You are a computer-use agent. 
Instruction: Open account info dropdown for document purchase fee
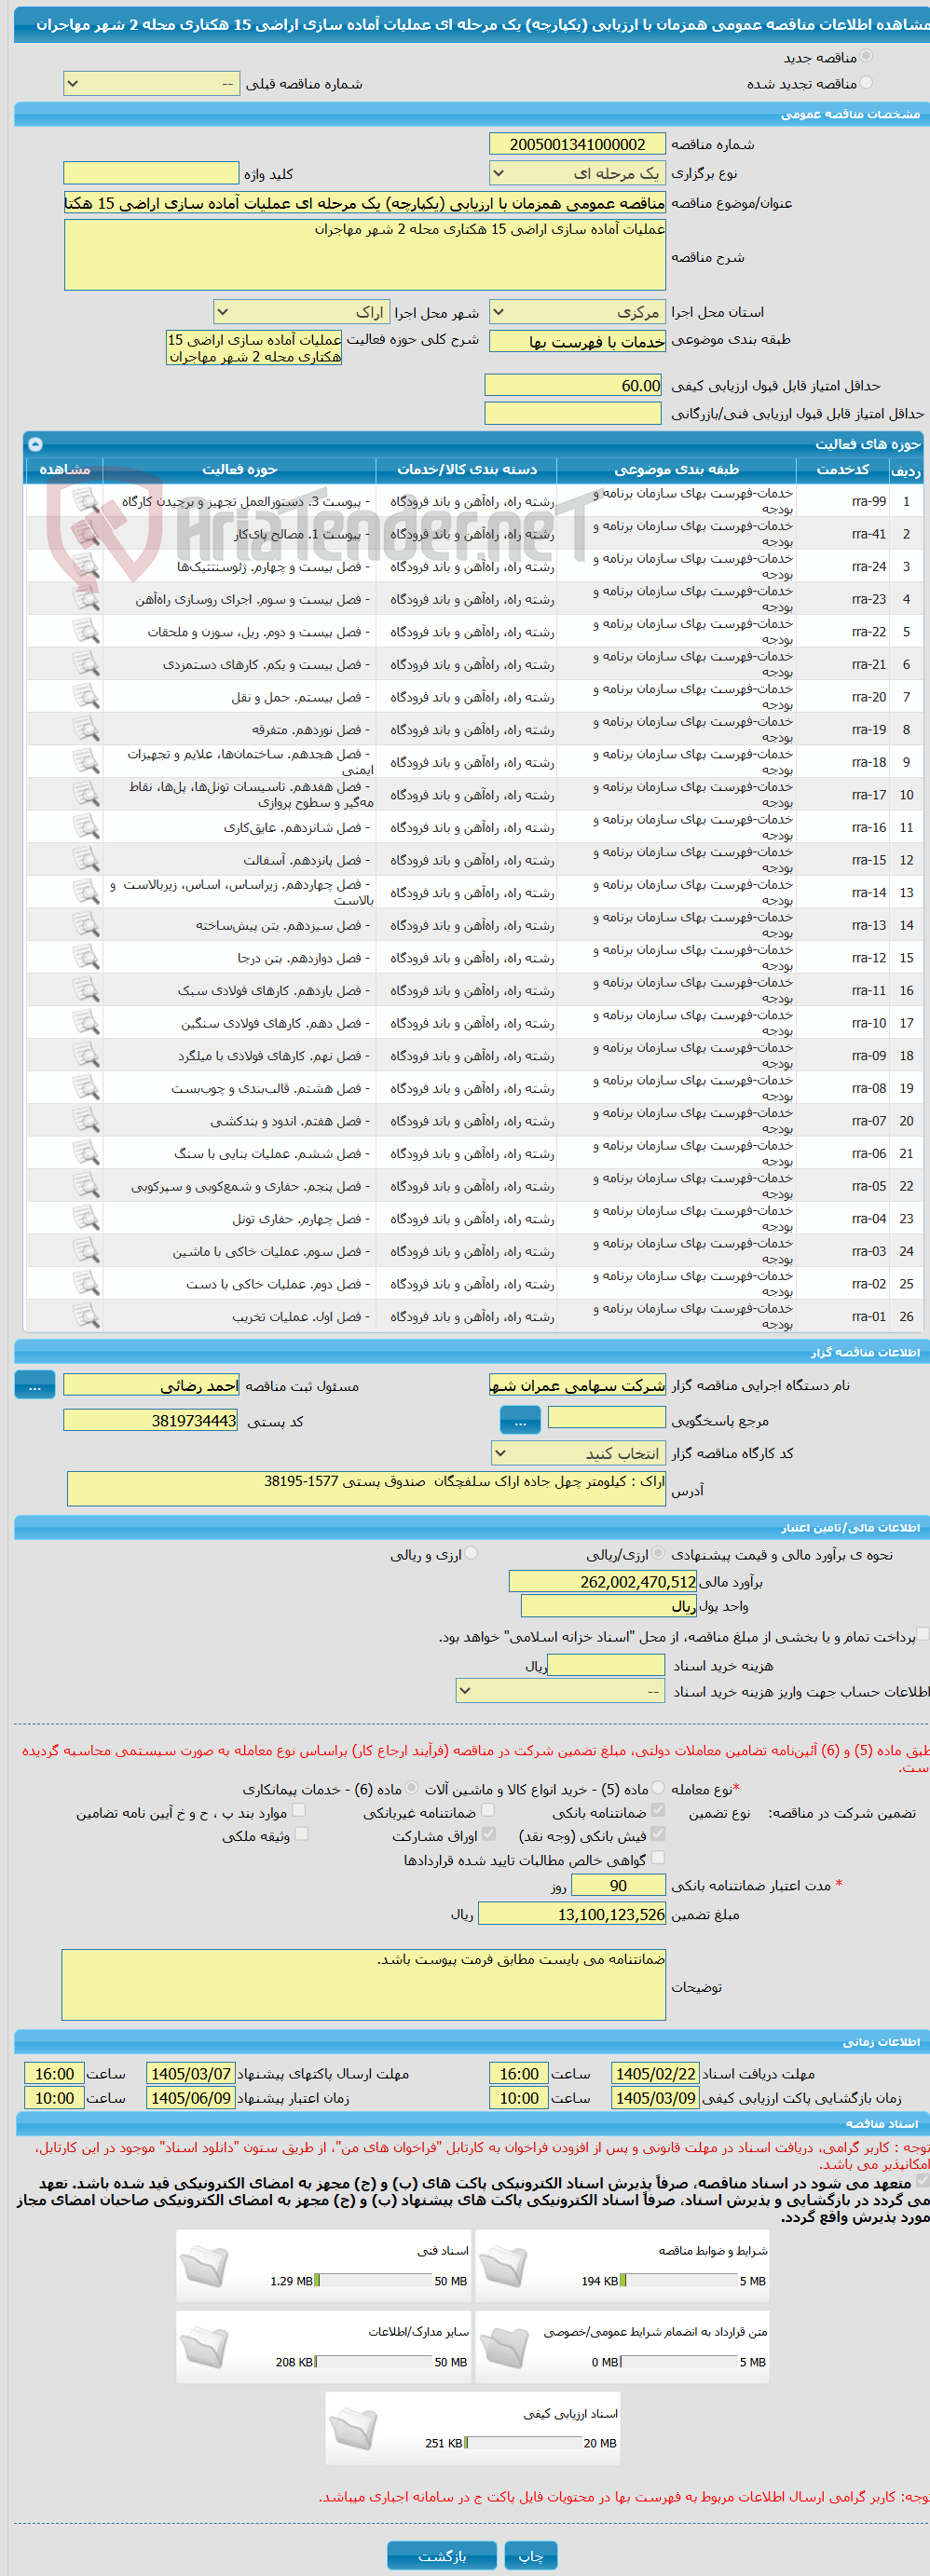click(560, 1691)
